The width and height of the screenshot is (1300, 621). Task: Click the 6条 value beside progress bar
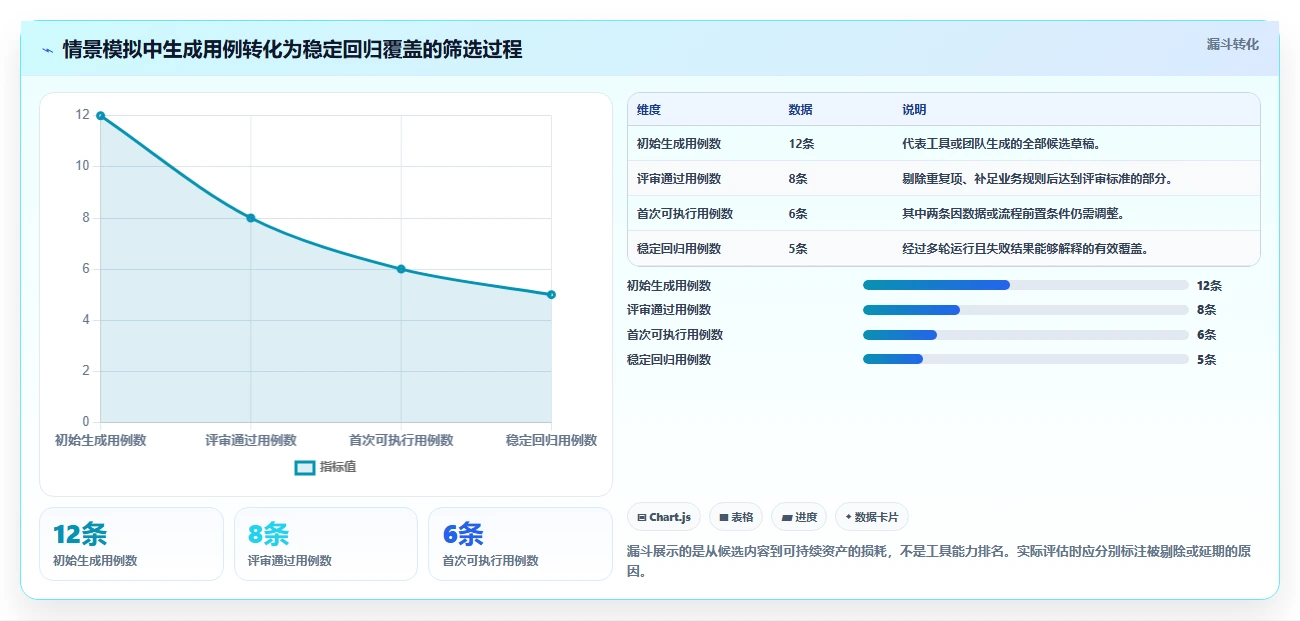tap(1206, 335)
